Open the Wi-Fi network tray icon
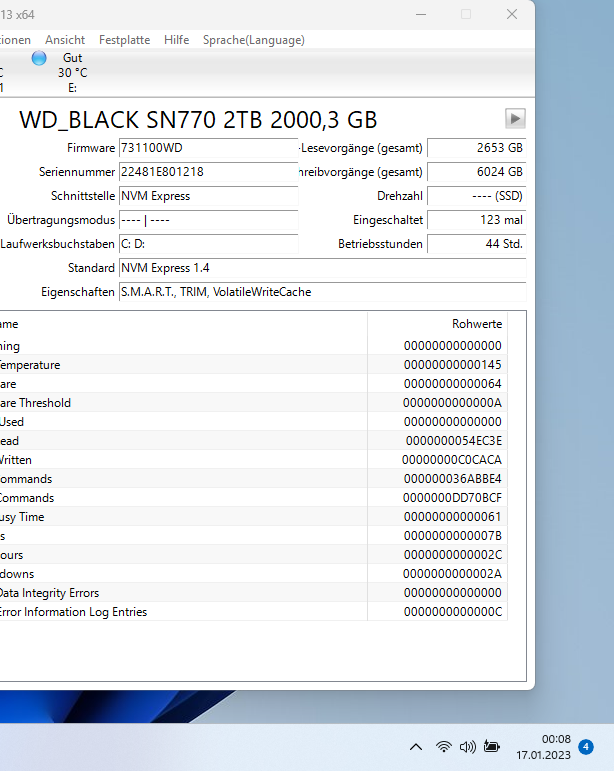Screen dimensions: 614x771 [x=443, y=747]
